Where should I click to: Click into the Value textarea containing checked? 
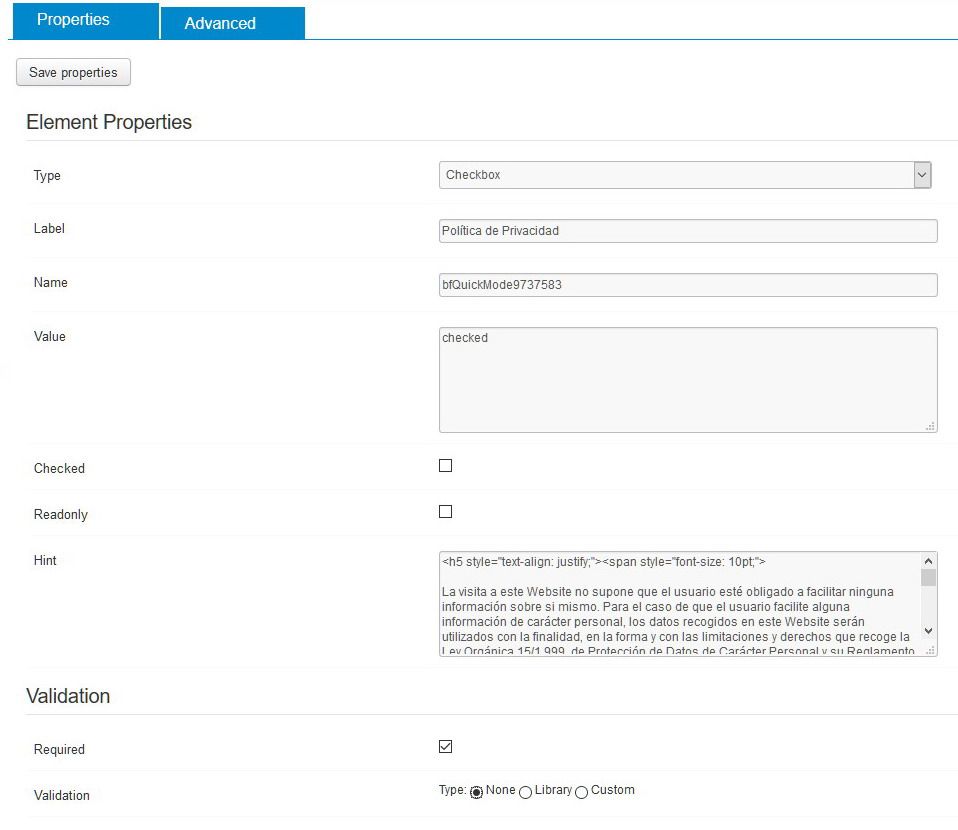point(688,380)
